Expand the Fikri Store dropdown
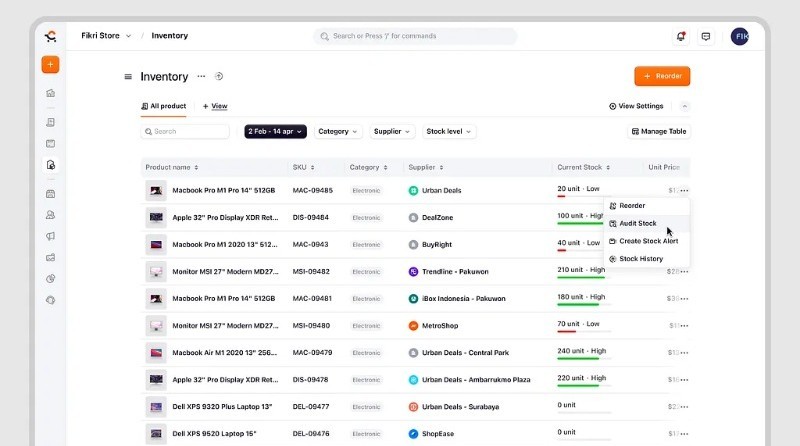Image resolution: width=800 pixels, height=446 pixels. point(106,36)
